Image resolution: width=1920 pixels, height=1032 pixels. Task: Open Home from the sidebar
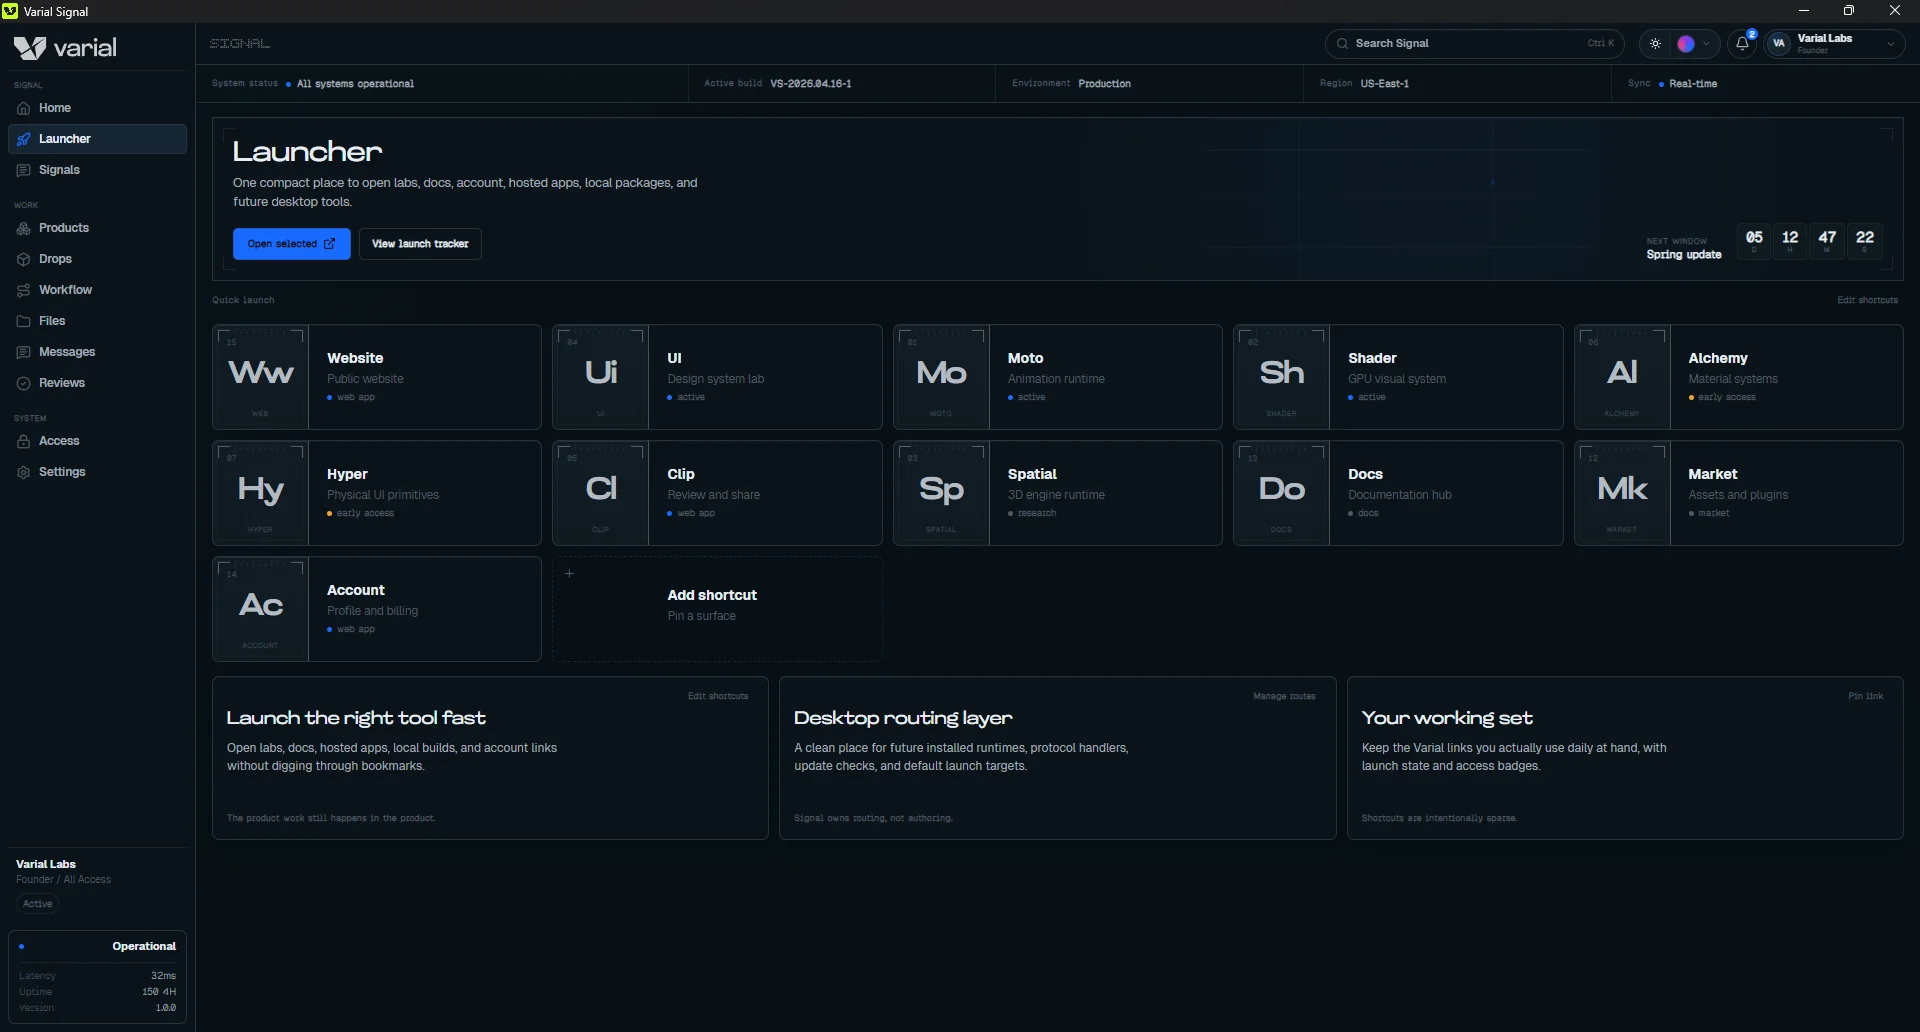point(97,108)
